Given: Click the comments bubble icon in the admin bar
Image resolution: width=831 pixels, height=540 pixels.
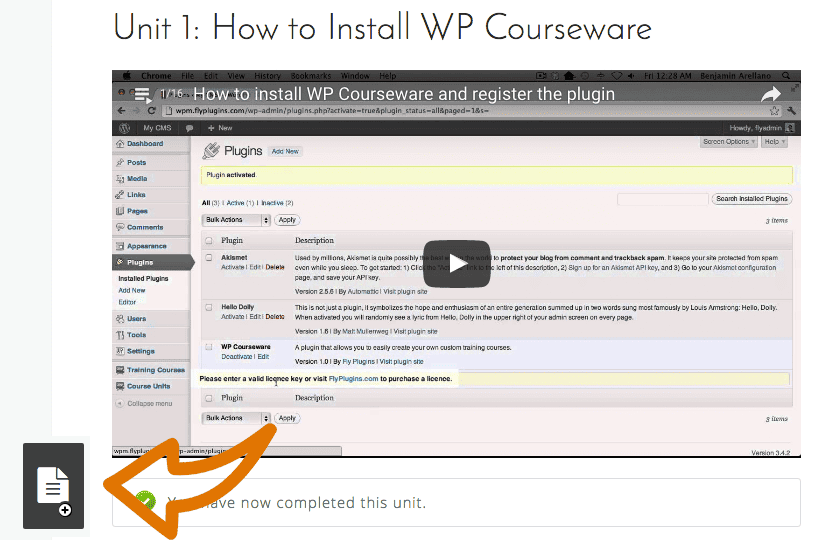Looking at the screenshot, I should point(189,128).
